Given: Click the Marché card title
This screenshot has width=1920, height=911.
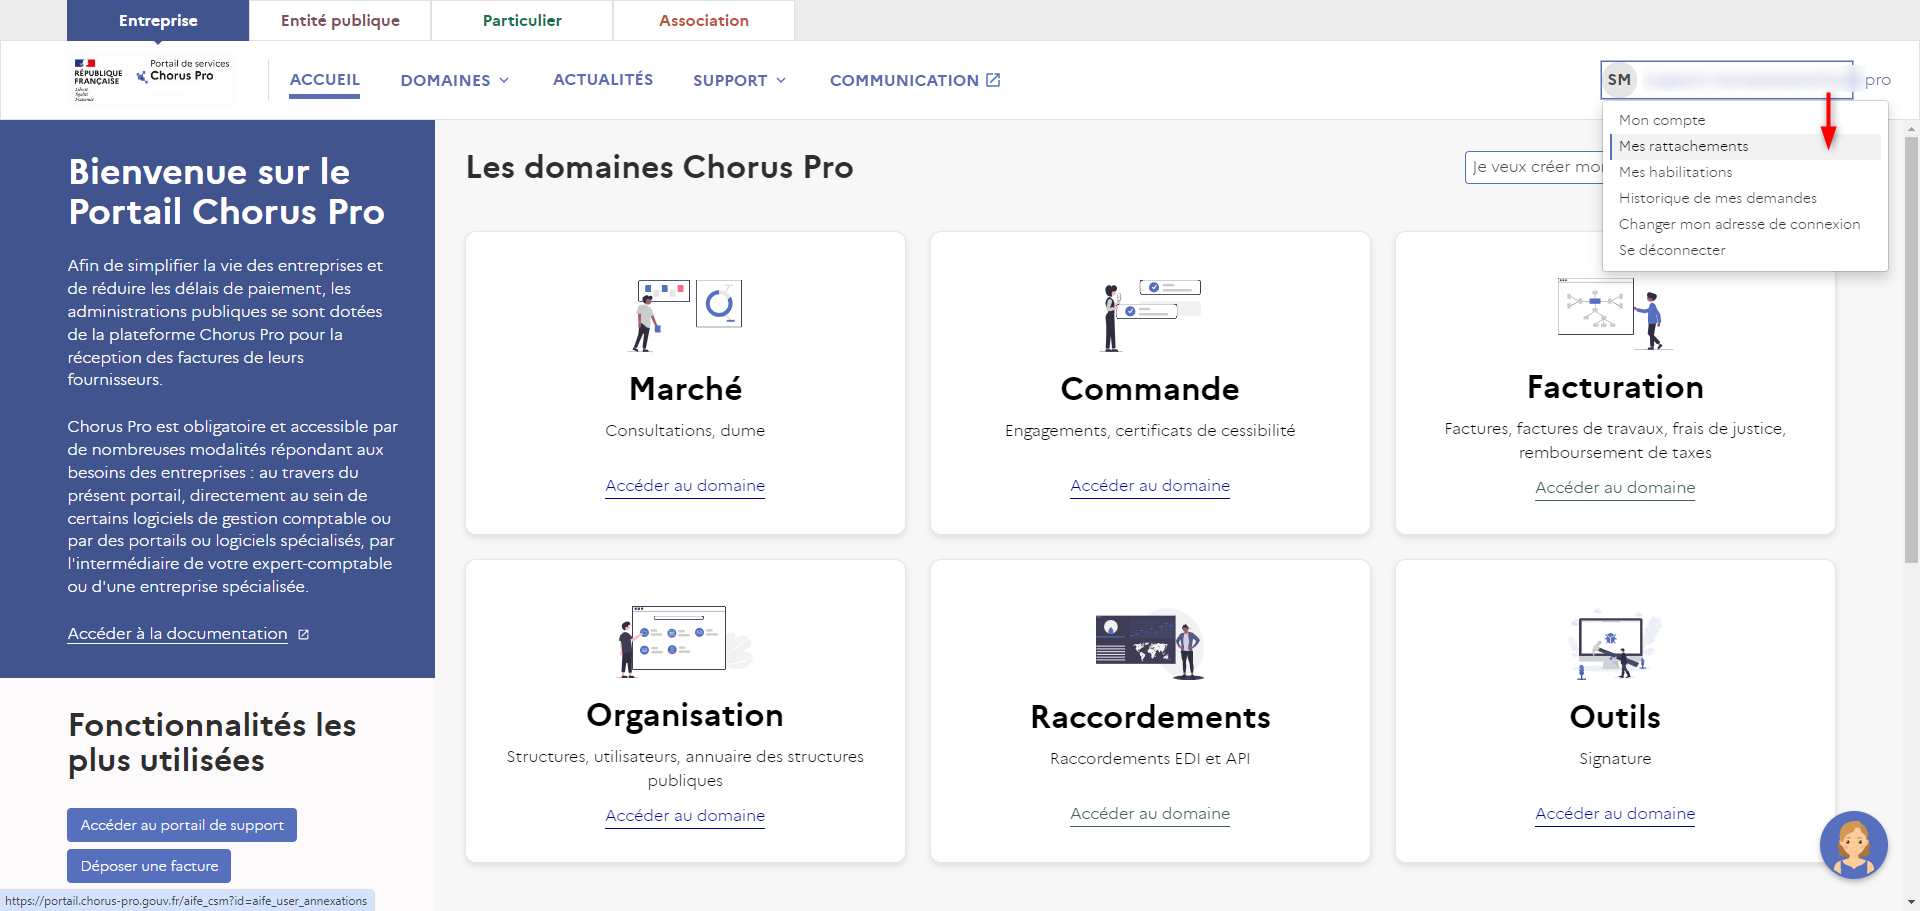Looking at the screenshot, I should pyautogui.click(x=686, y=389).
